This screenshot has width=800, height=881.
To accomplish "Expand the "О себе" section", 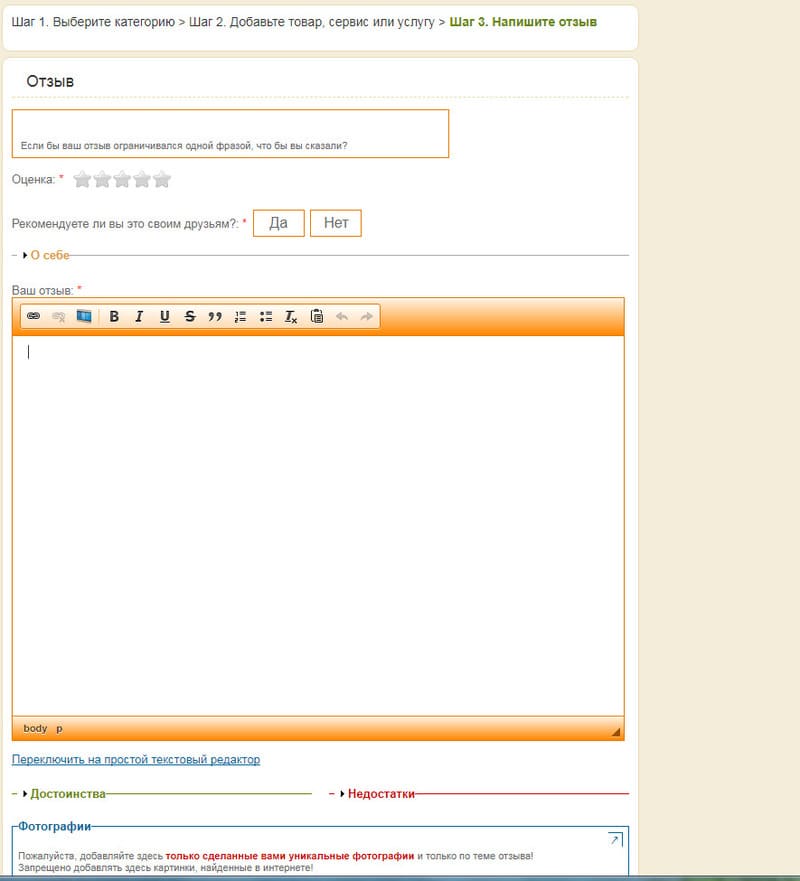I will point(49,255).
